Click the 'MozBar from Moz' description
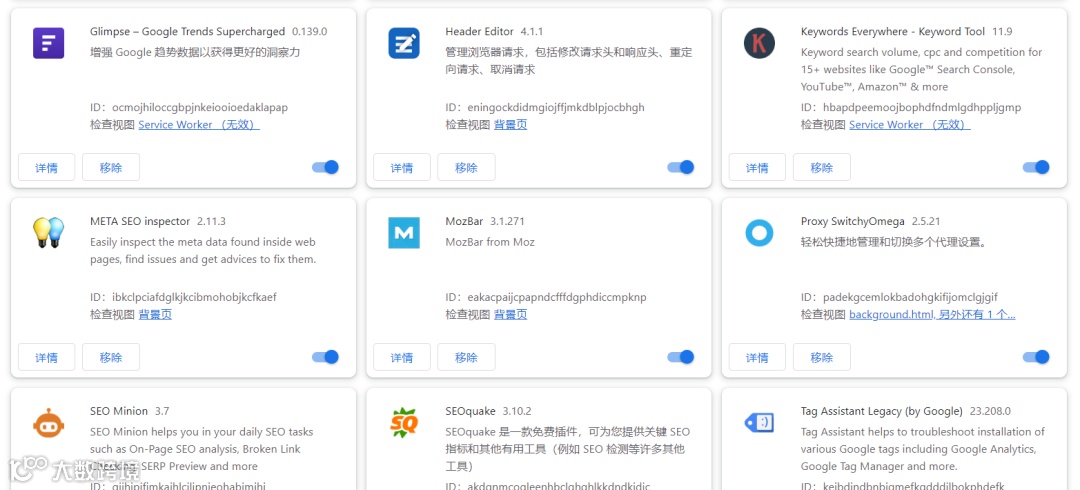This screenshot has width=1080, height=490. coord(490,242)
